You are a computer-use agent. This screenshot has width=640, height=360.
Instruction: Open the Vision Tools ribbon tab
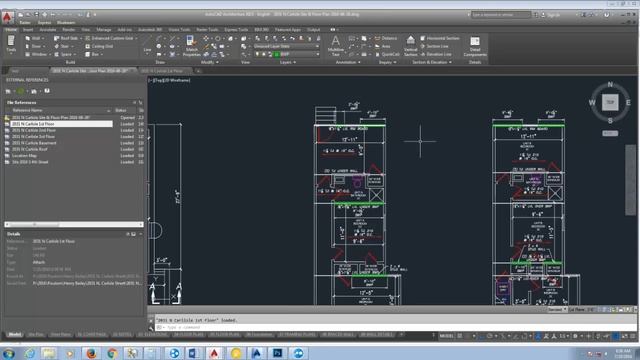179,30
